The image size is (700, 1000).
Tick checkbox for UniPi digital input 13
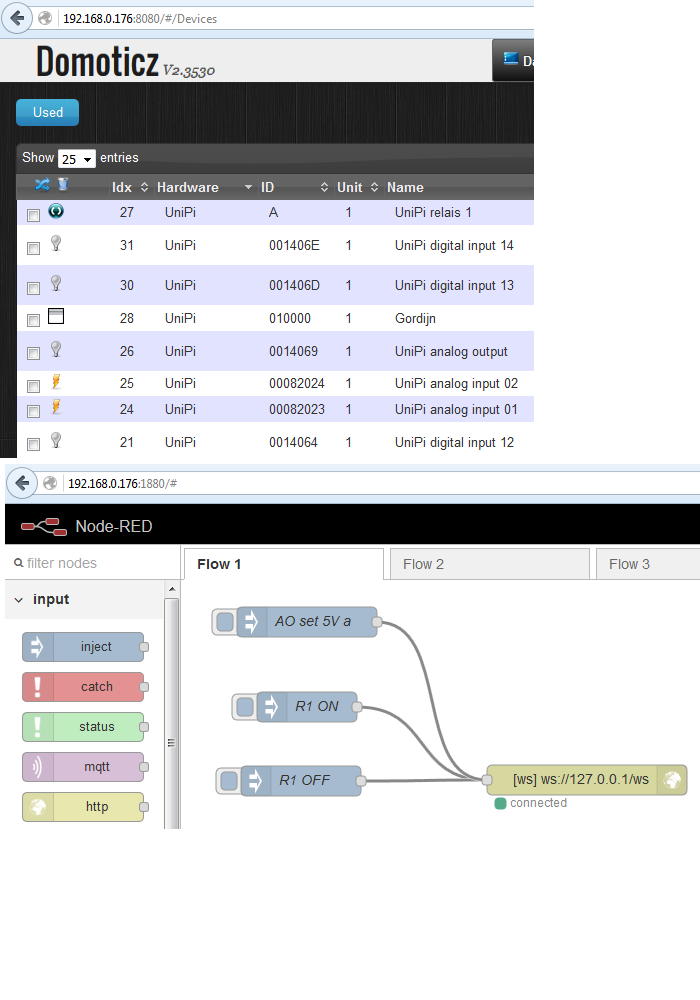coord(34,288)
